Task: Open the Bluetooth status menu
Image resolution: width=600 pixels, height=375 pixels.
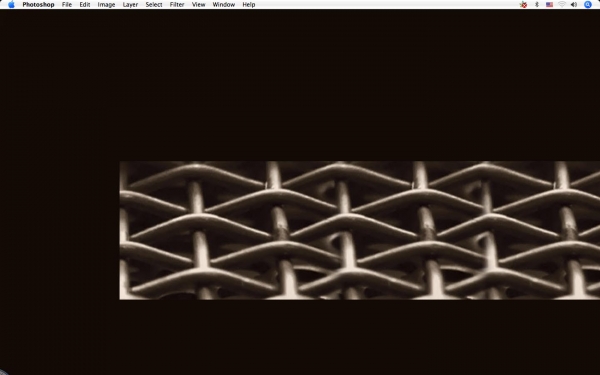Action: [536, 5]
